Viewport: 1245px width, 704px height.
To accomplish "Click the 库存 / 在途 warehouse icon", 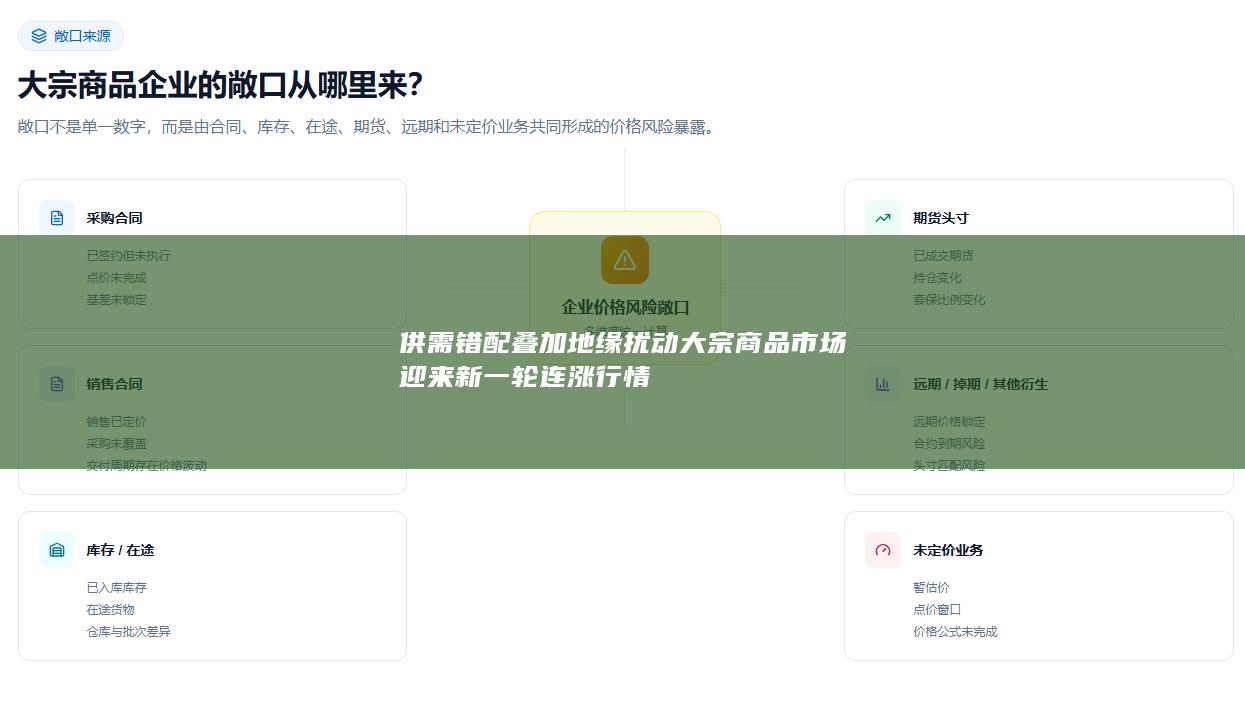I will (x=57, y=550).
